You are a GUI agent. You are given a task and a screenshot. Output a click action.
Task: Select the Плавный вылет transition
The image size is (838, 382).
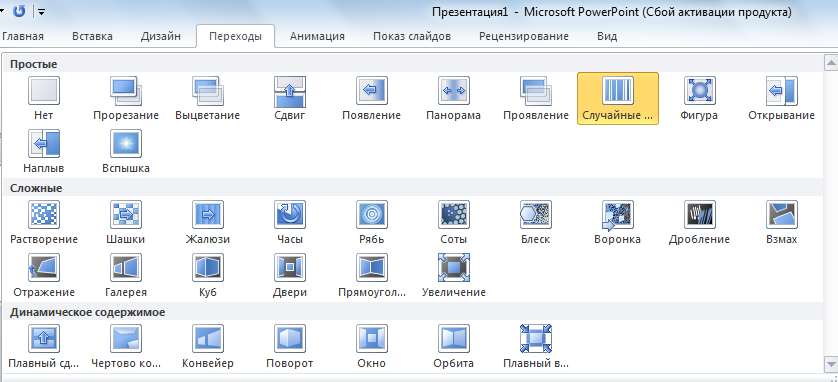[x=536, y=347]
